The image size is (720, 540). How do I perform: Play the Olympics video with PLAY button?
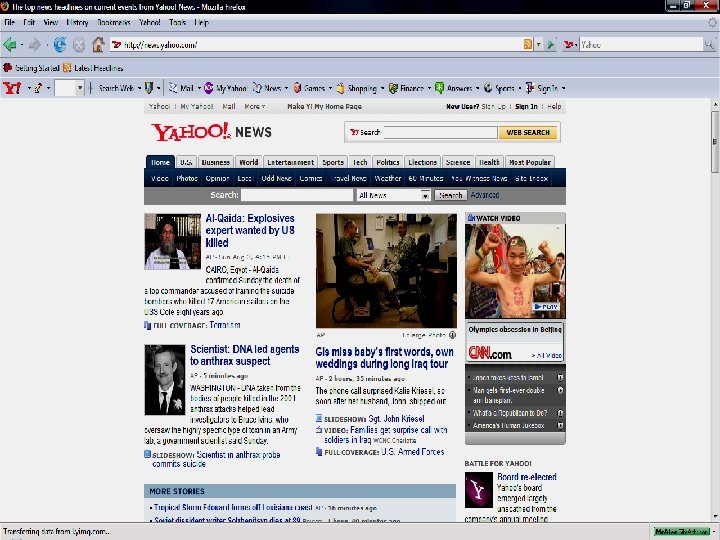(x=546, y=306)
